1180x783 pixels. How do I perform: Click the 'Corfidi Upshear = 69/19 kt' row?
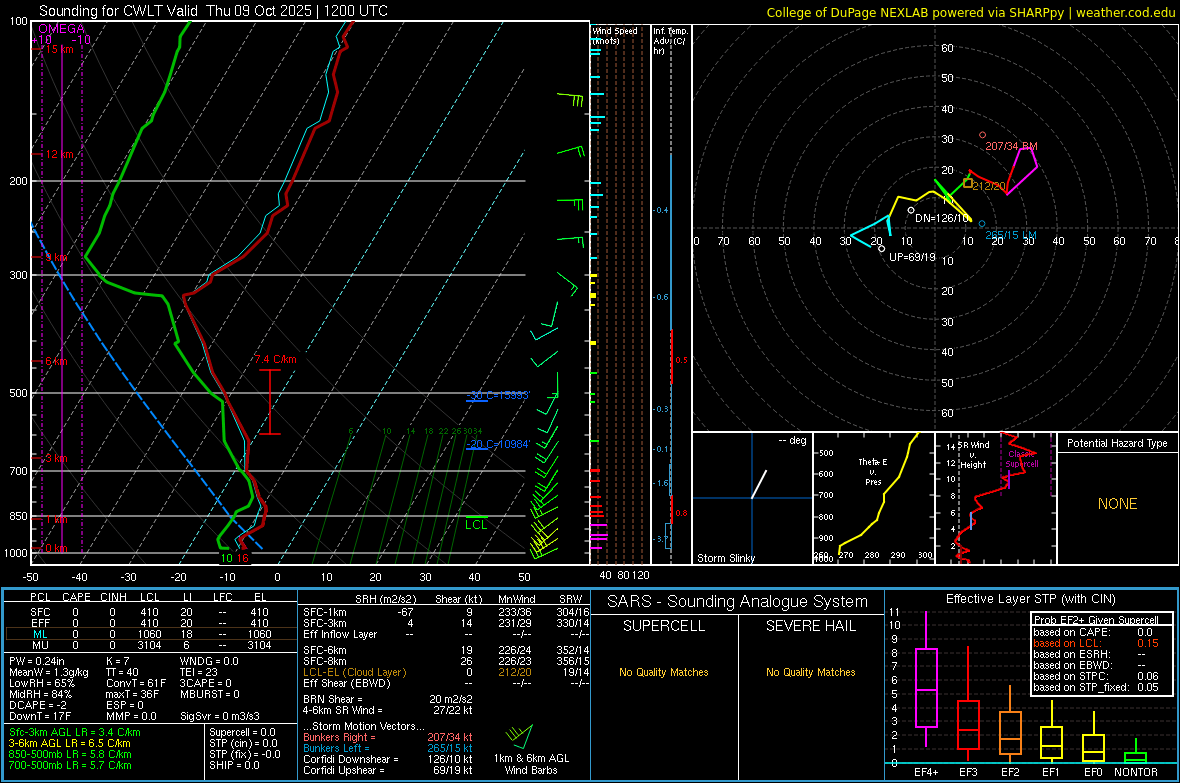click(388, 769)
